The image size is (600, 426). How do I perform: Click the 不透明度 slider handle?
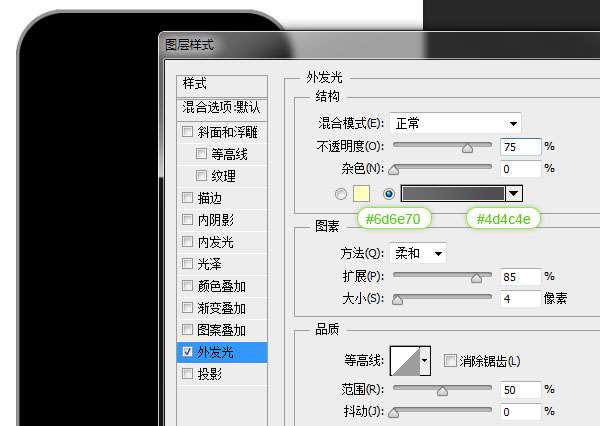point(467,147)
